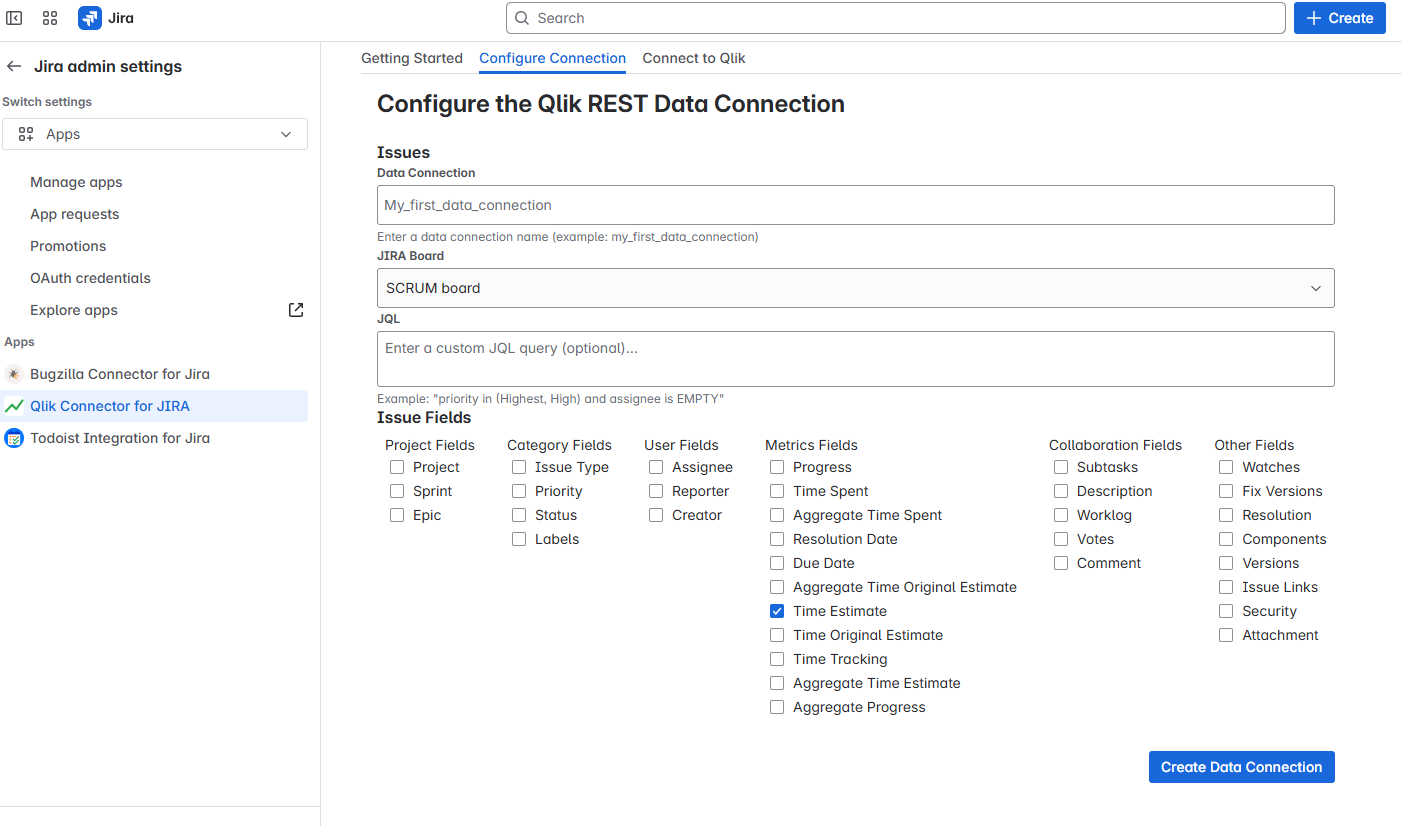Click the back arrow beside Jira admin settings
This screenshot has width=1402, height=826.
pos(14,66)
